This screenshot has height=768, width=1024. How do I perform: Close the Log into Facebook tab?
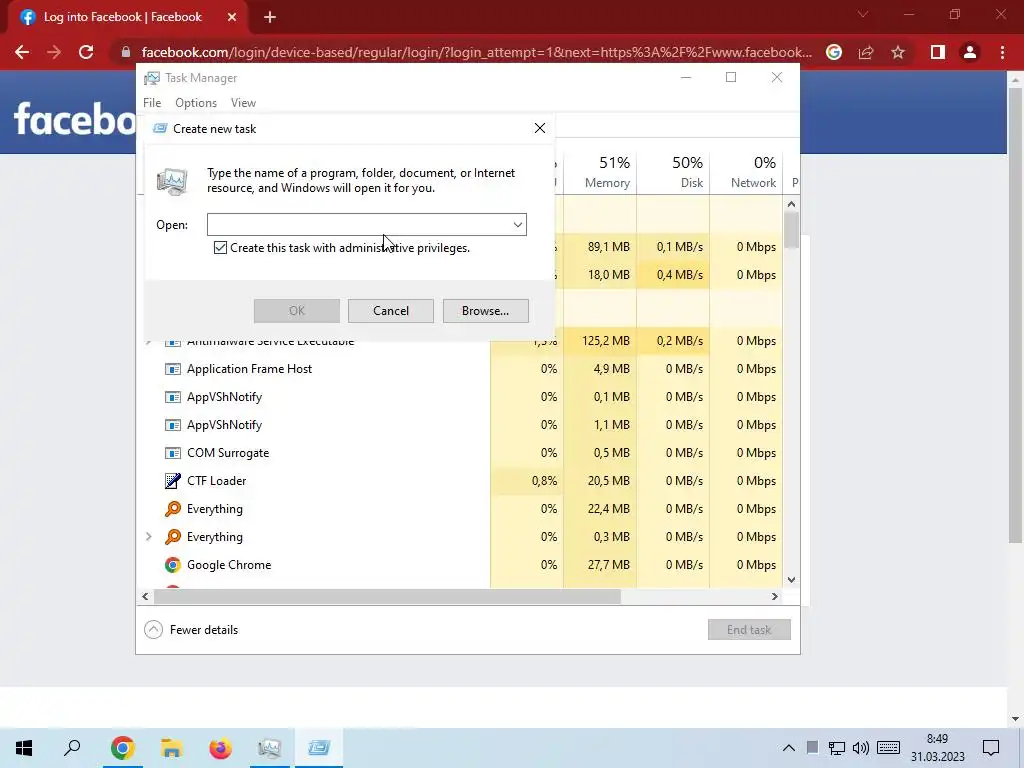[x=232, y=17]
